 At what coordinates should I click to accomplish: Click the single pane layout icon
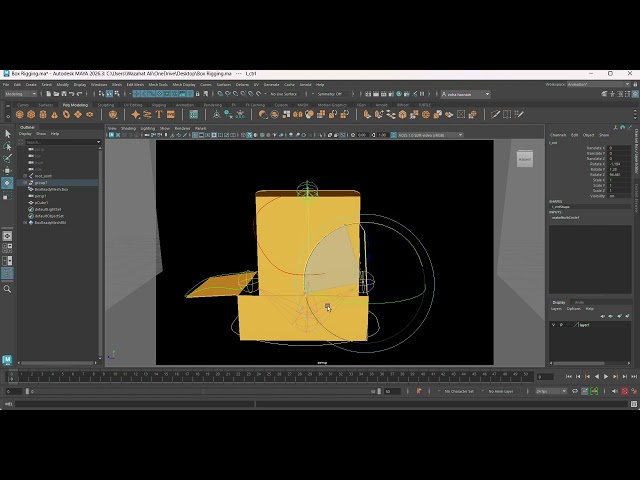pyautogui.click(x=7, y=236)
